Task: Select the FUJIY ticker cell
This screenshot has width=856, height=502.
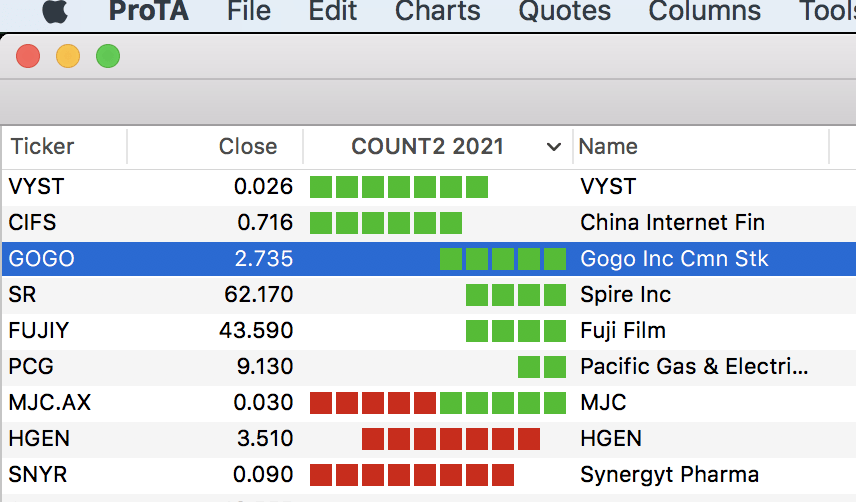Action: click(39, 331)
